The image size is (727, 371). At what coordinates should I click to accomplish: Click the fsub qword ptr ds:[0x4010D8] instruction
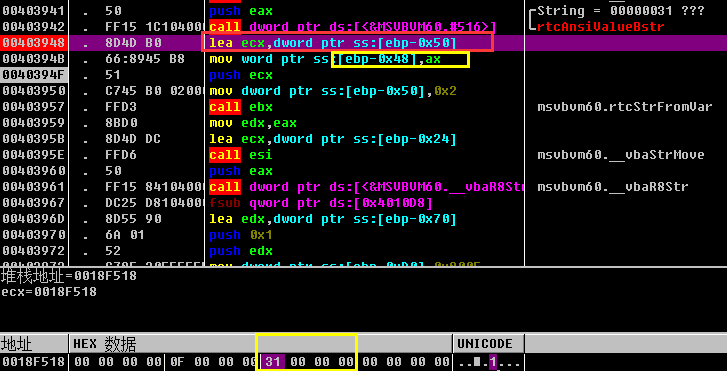(x=321, y=203)
